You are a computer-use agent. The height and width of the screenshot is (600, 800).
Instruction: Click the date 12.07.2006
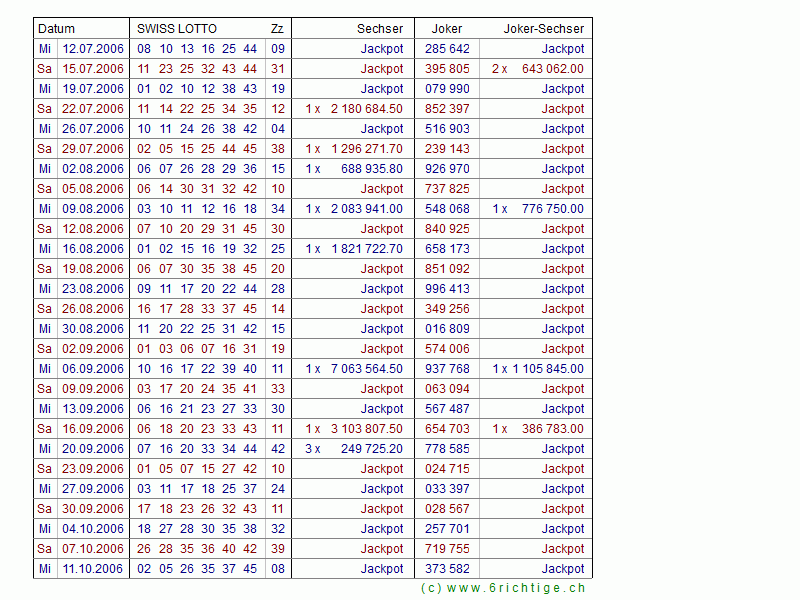93,49
